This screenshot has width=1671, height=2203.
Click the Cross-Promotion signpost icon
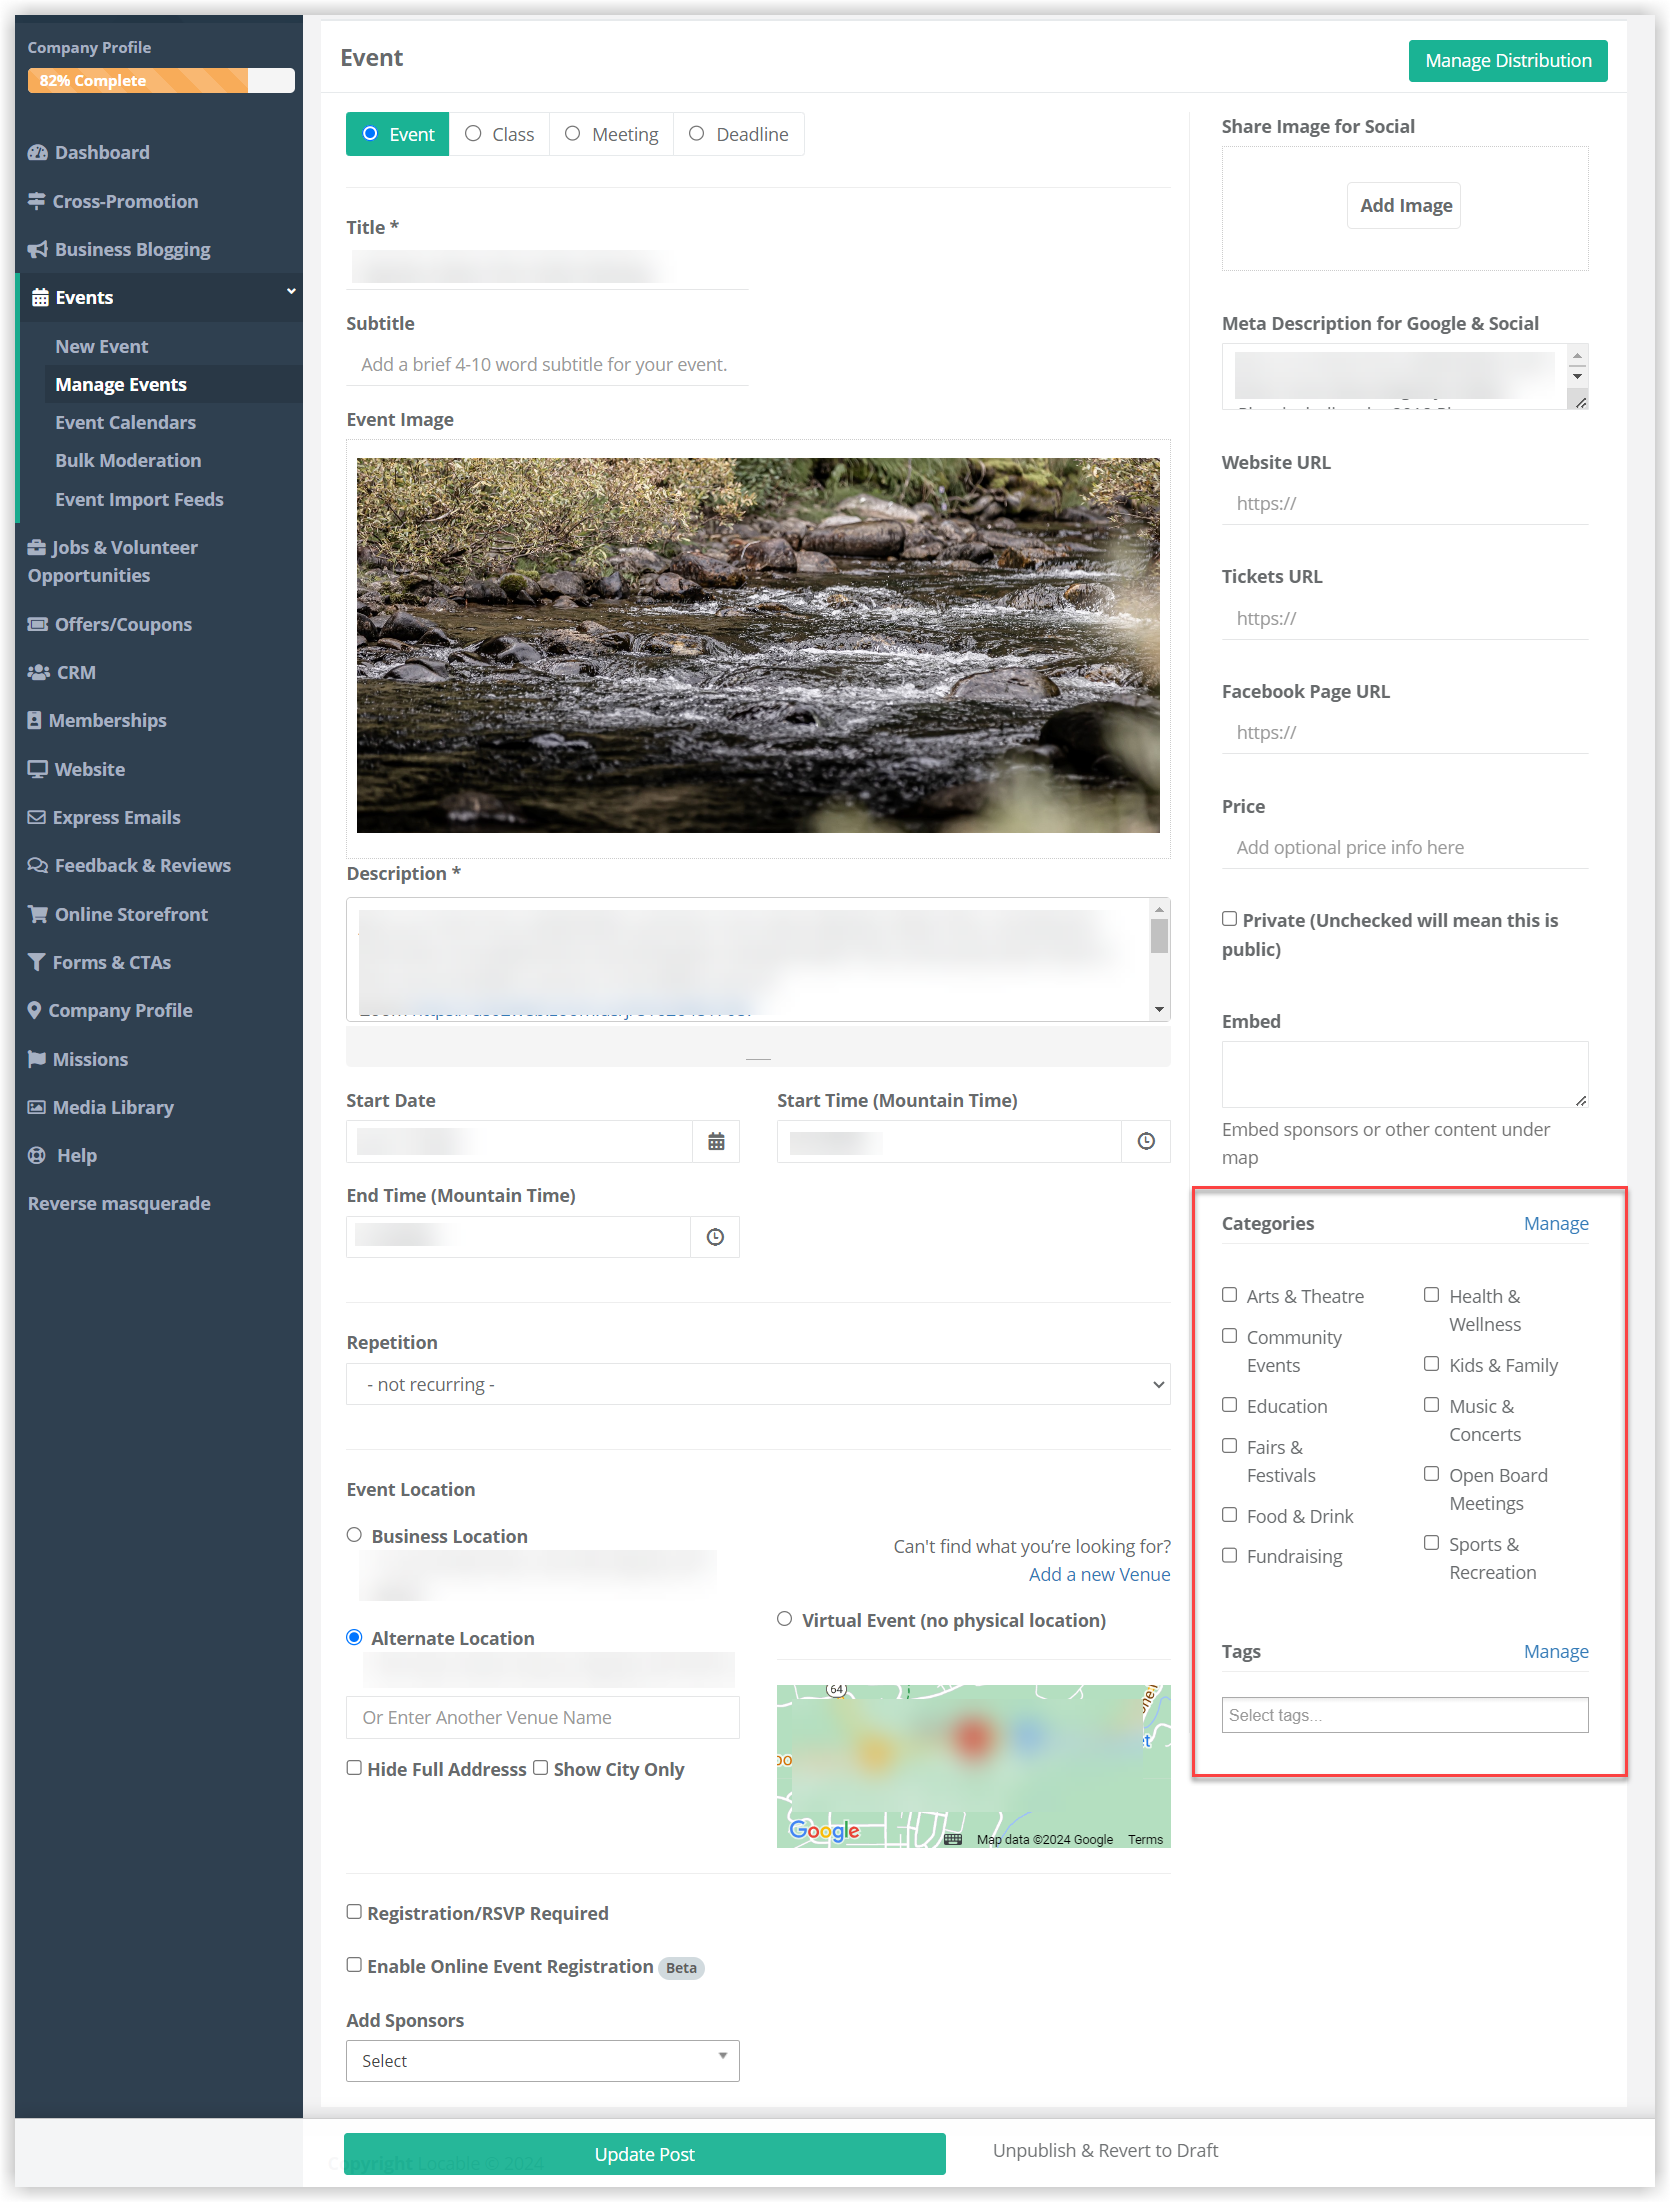tap(37, 201)
